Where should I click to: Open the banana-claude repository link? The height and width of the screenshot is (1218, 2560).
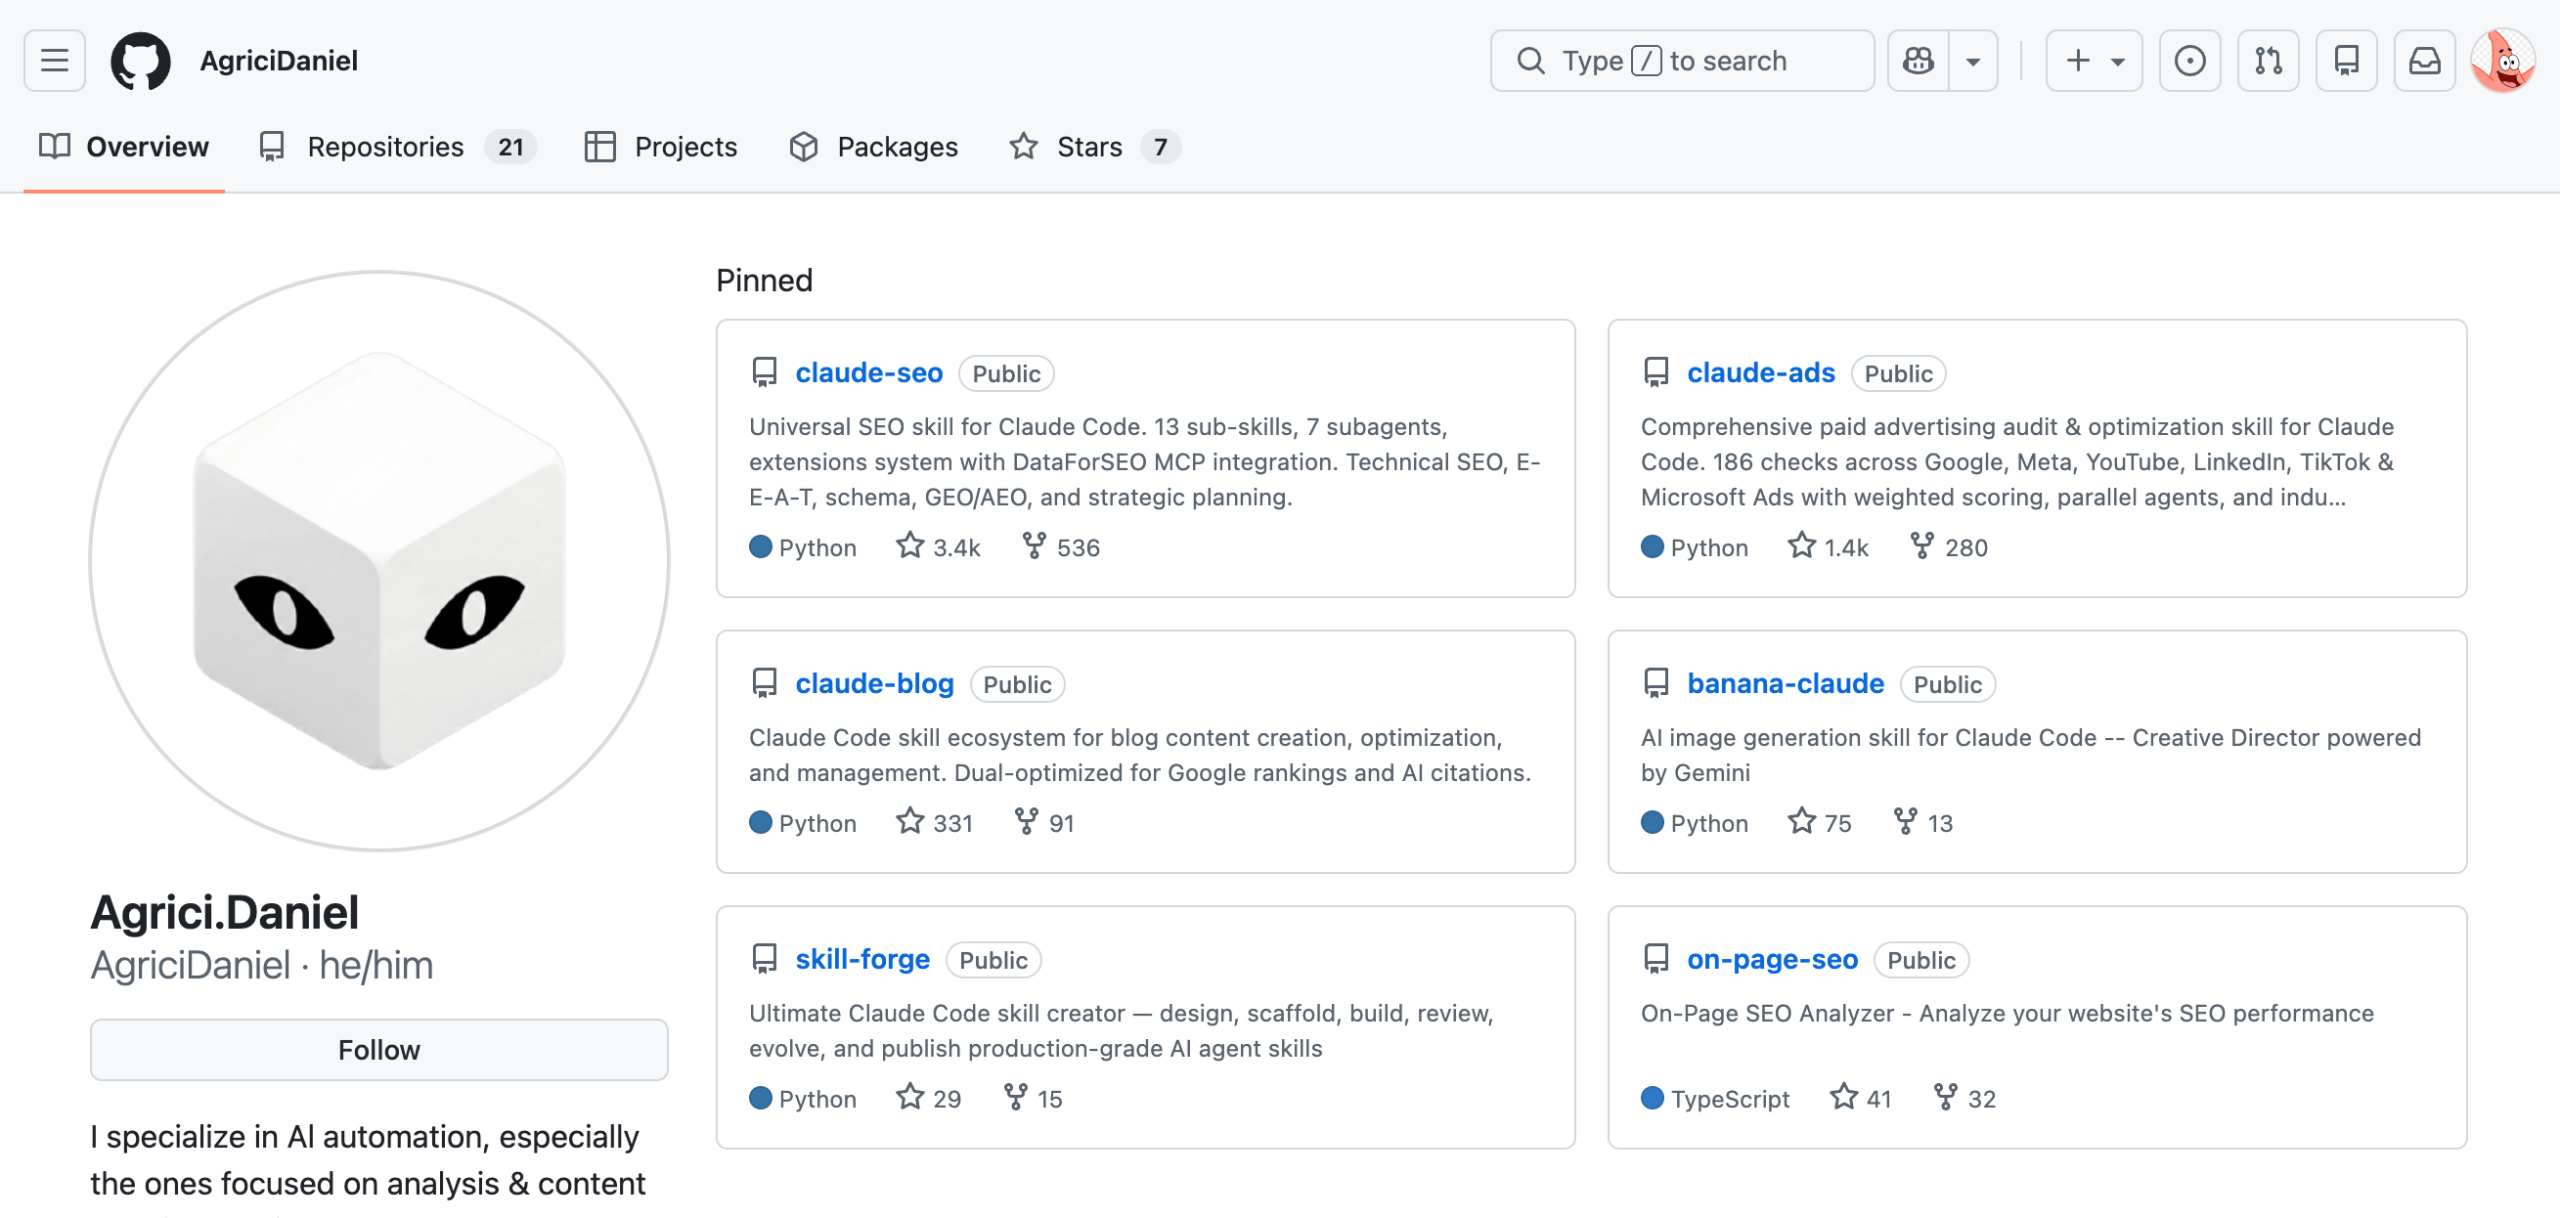tap(1785, 684)
